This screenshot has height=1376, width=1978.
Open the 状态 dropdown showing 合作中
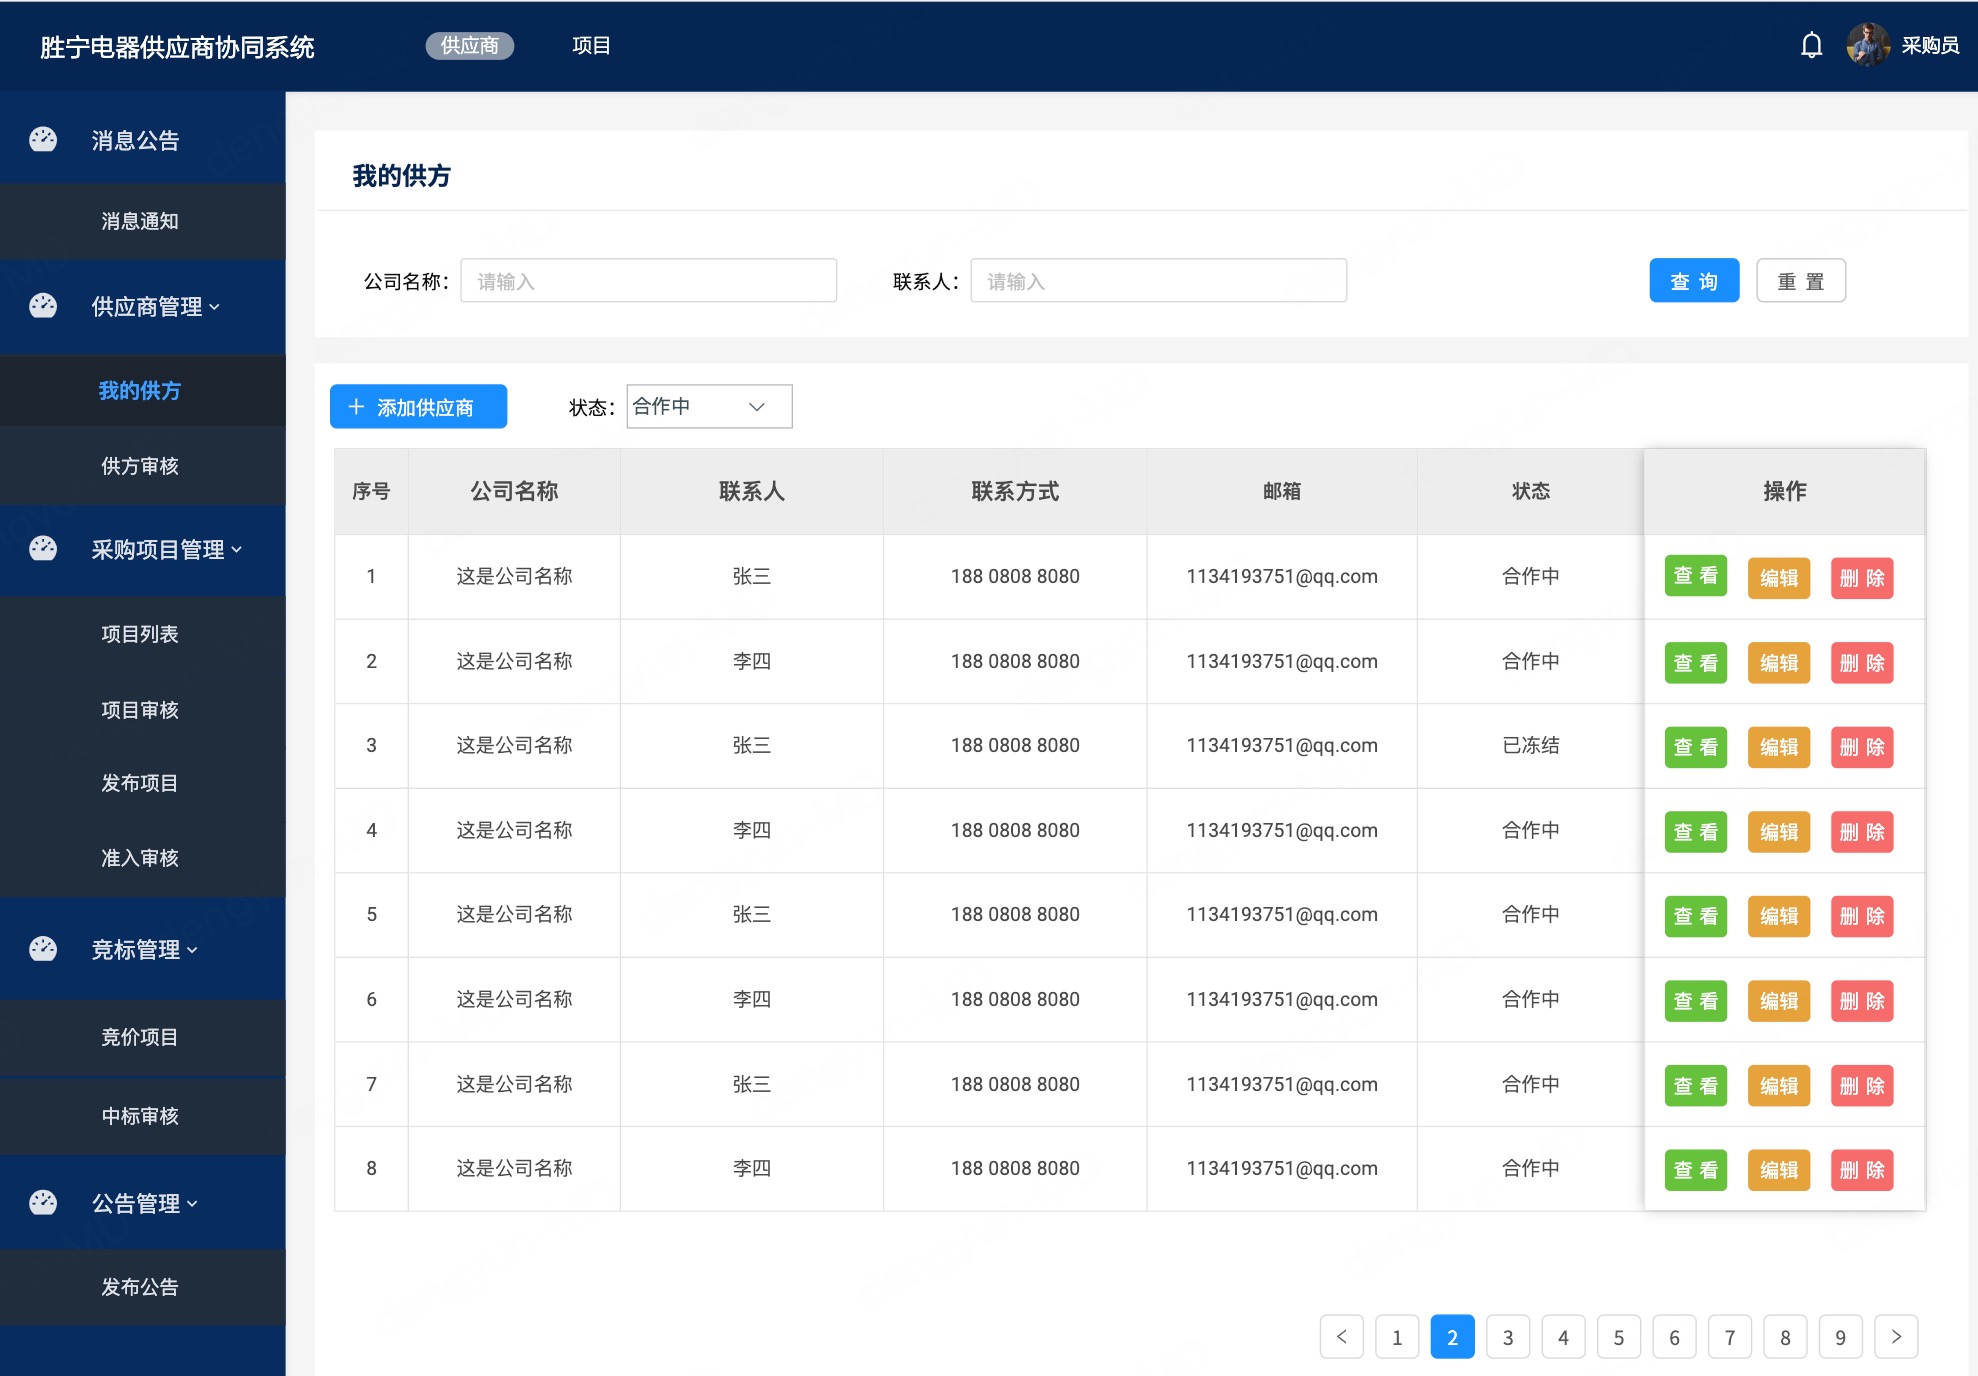pos(709,406)
